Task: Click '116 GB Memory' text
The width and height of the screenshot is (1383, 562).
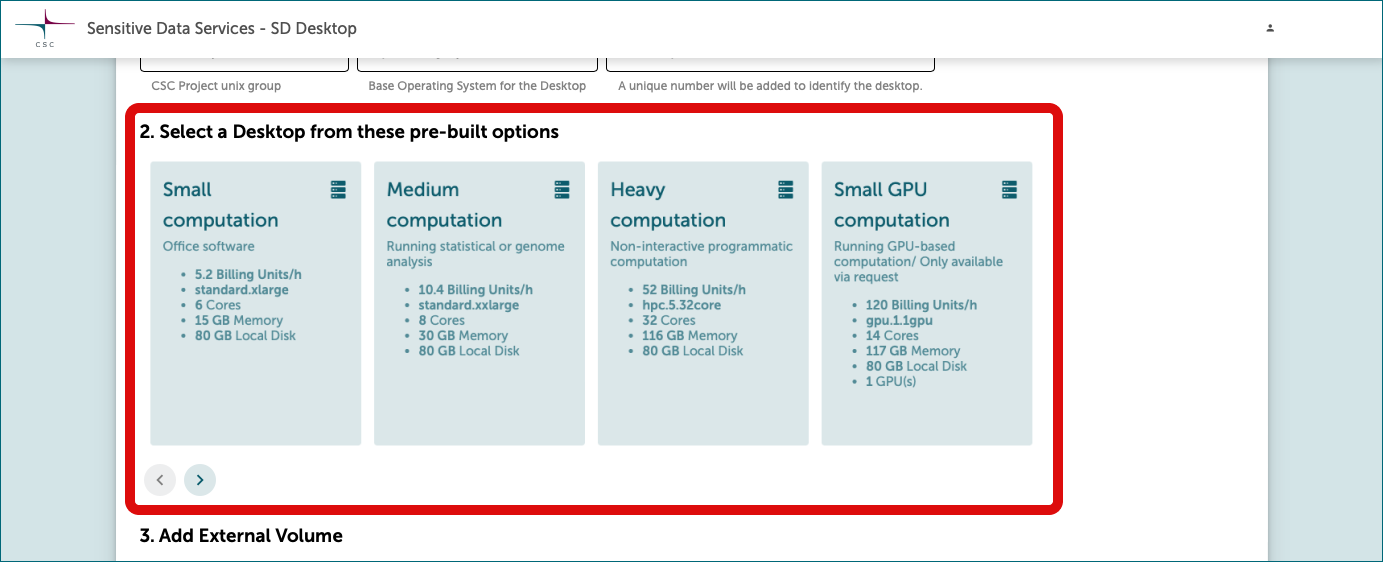Action: tap(690, 336)
